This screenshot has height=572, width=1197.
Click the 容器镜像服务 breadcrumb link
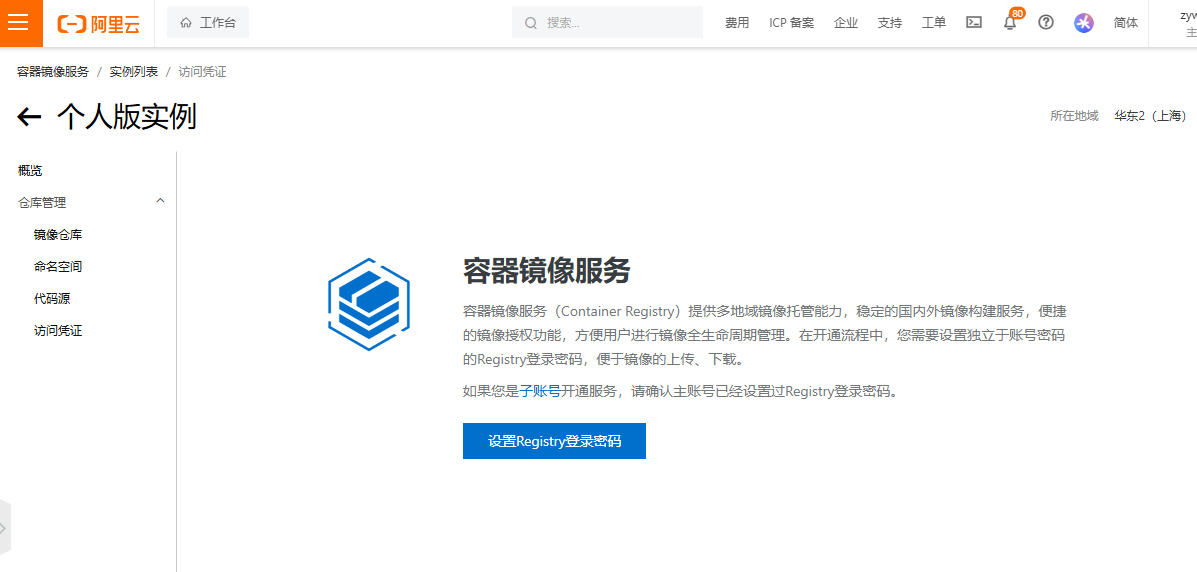point(53,72)
